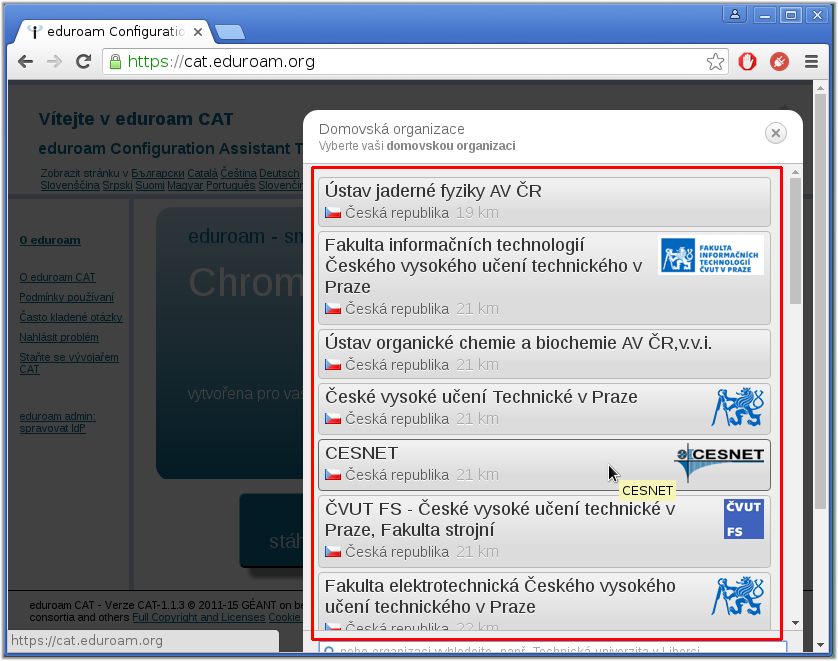Open the O eduroam CAT link
The height and width of the screenshot is (661, 838).
(57, 277)
